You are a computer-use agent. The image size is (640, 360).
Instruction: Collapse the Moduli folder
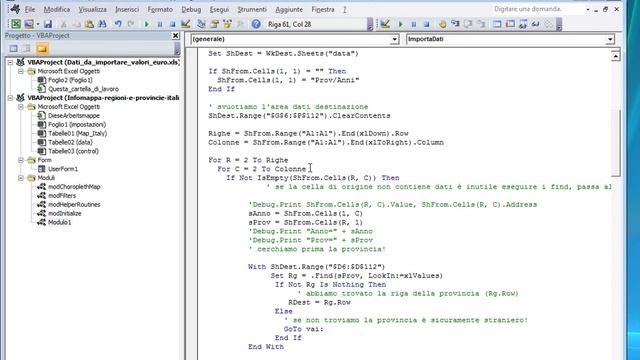(x=21, y=178)
